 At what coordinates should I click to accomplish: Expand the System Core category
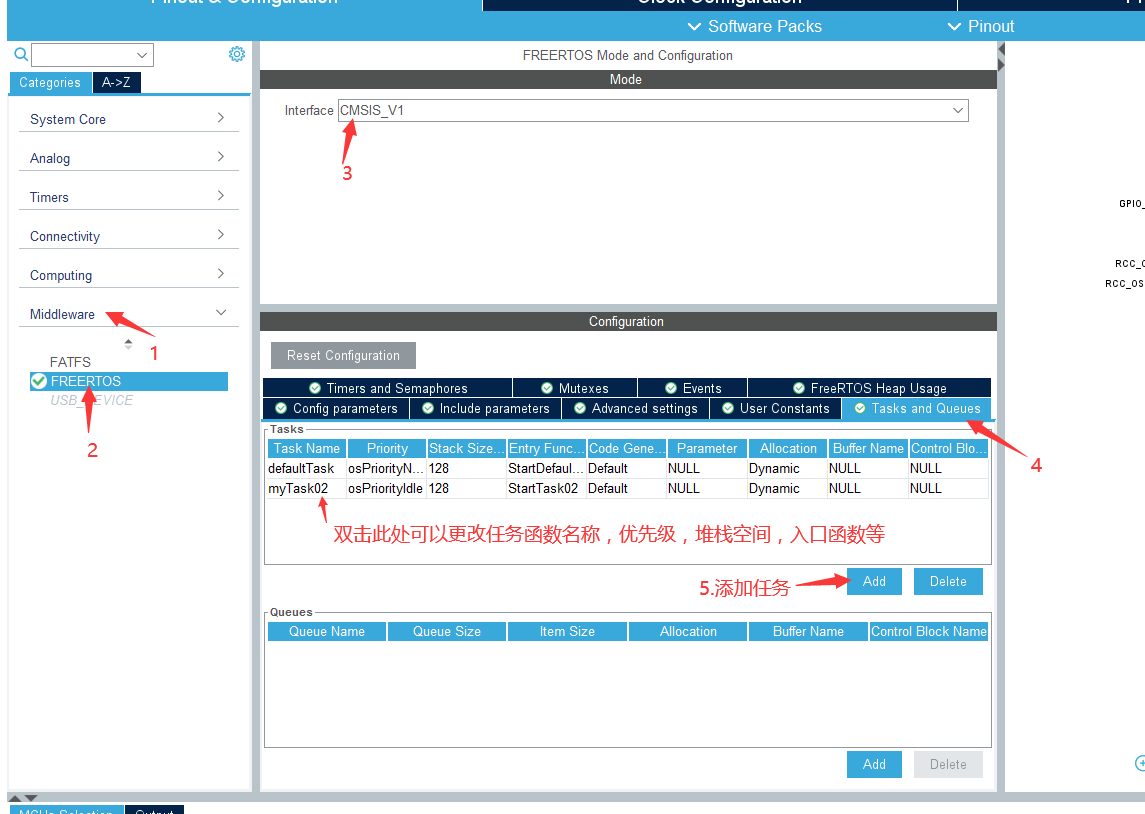coord(128,118)
